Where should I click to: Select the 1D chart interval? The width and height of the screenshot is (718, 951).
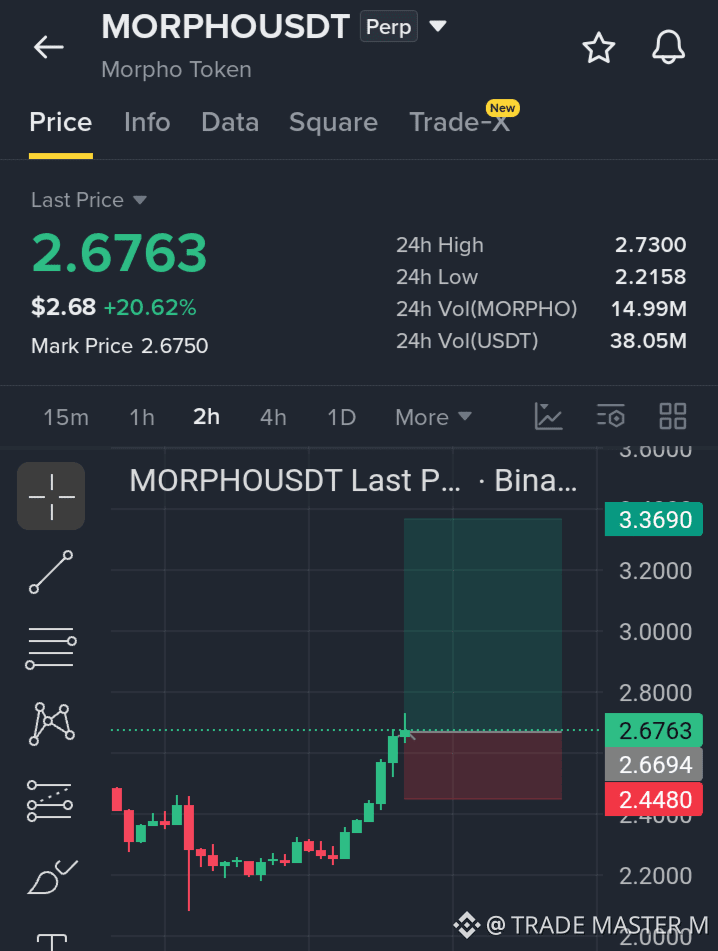[x=341, y=417]
